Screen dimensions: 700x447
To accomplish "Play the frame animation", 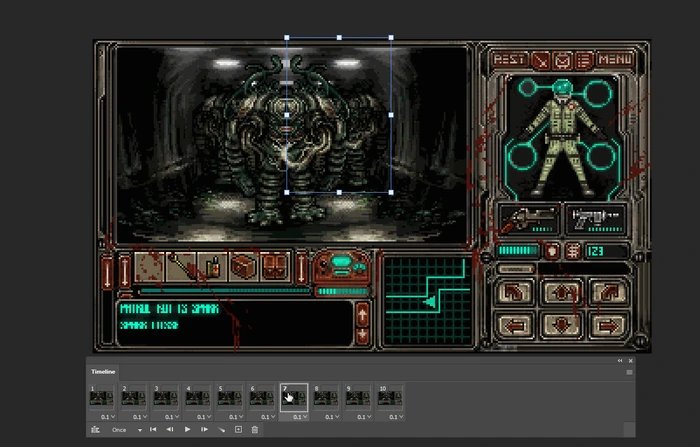I will pyautogui.click(x=187, y=429).
